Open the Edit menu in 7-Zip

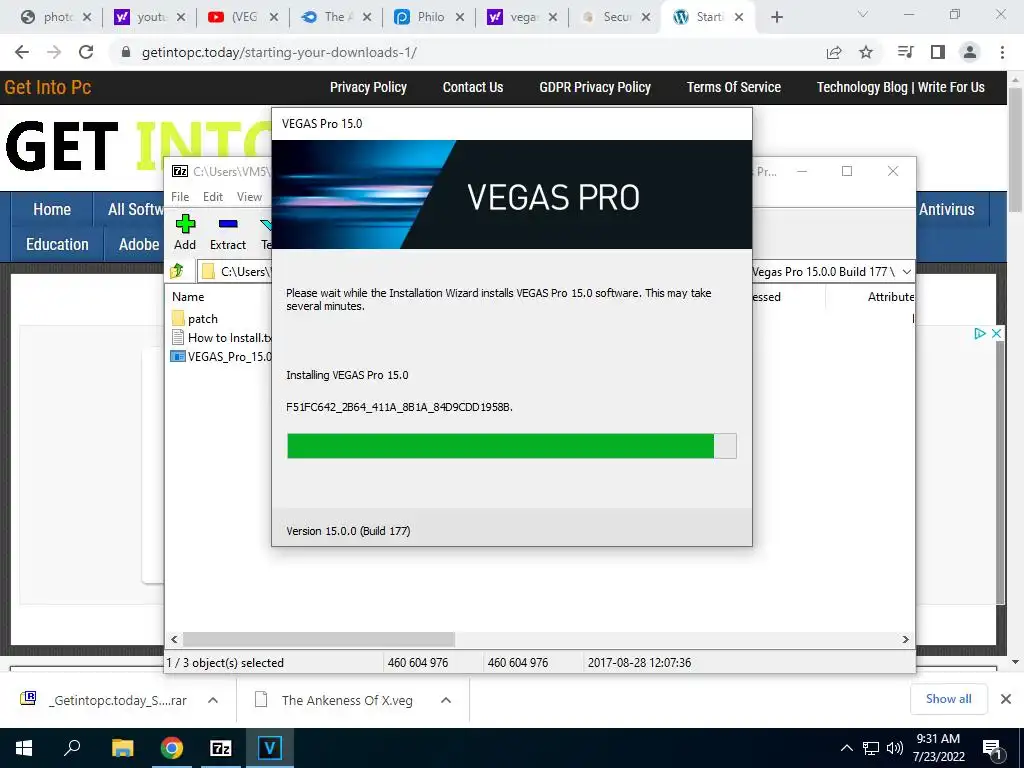(213, 197)
